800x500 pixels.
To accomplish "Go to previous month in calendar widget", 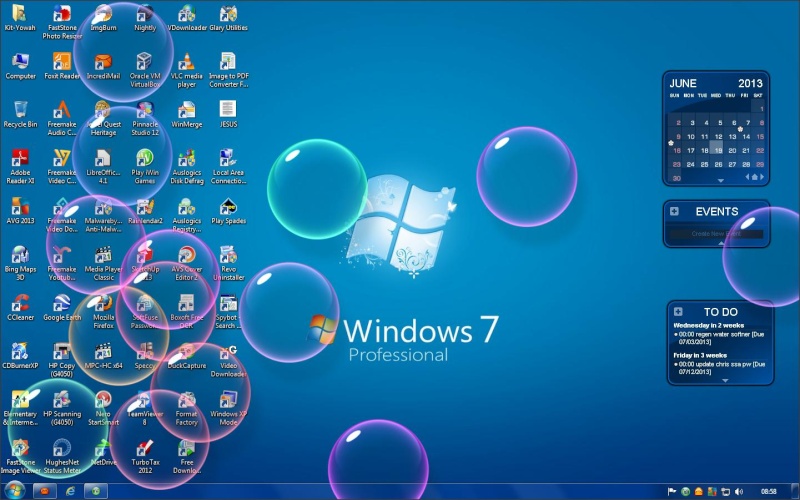I will pos(747,177).
